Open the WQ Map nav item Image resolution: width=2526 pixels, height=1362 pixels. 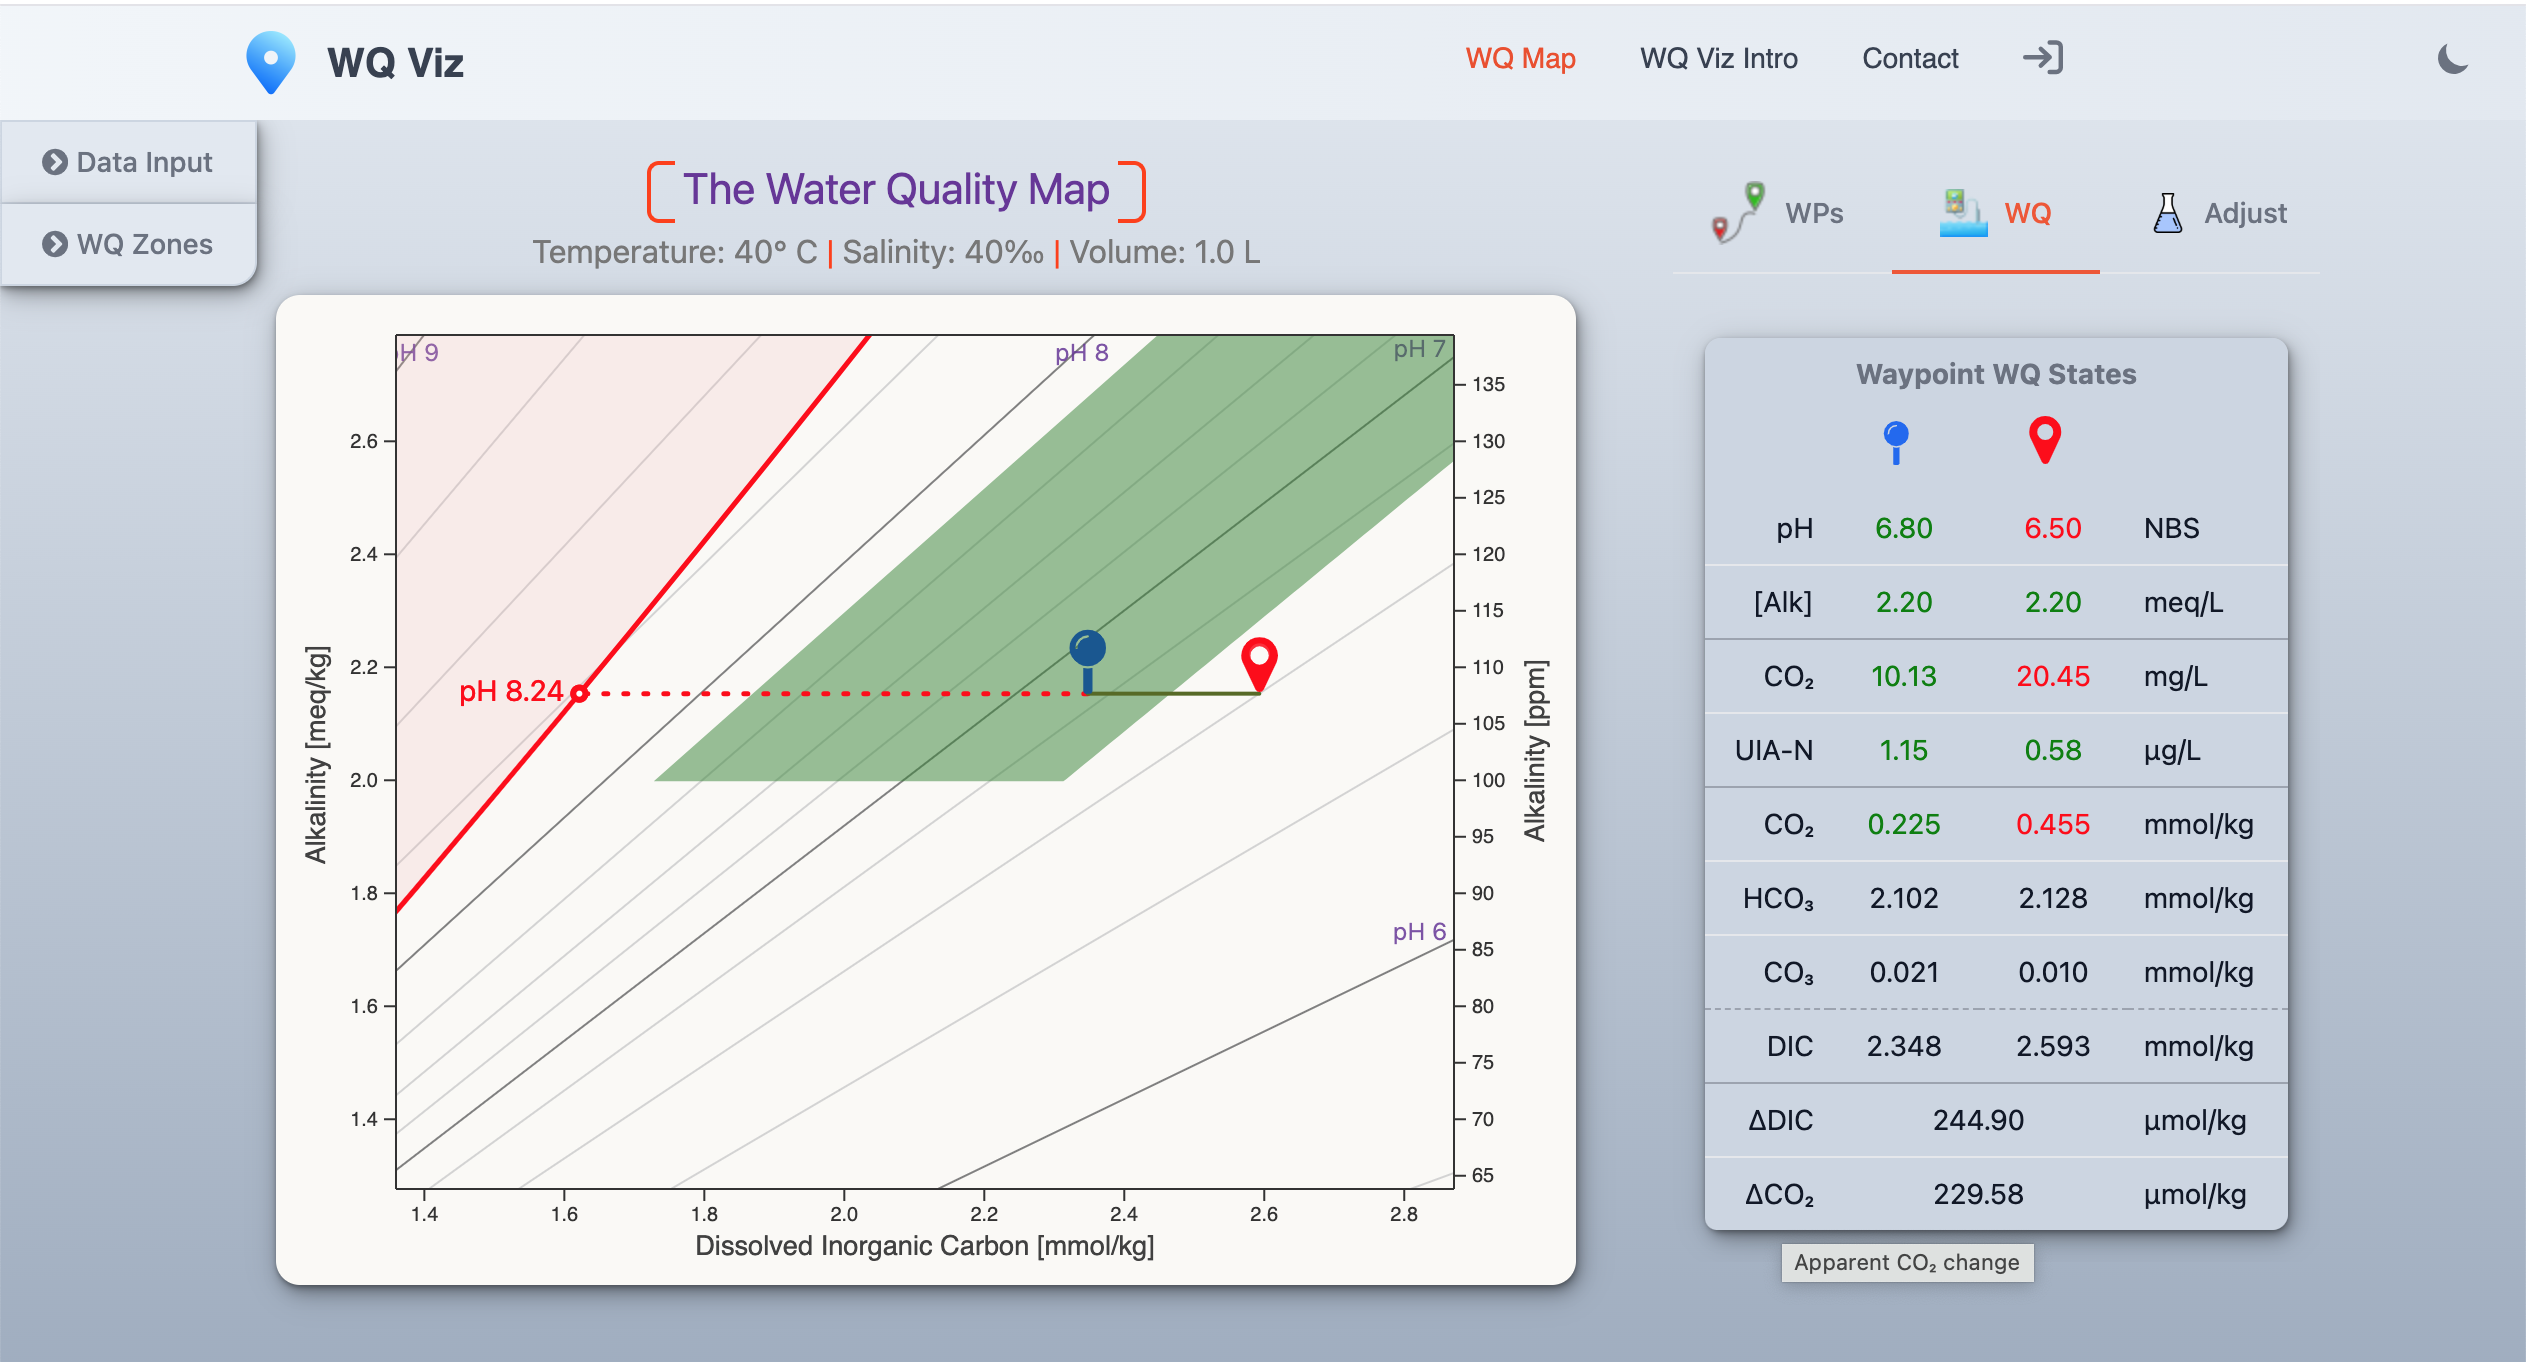click(x=1520, y=58)
